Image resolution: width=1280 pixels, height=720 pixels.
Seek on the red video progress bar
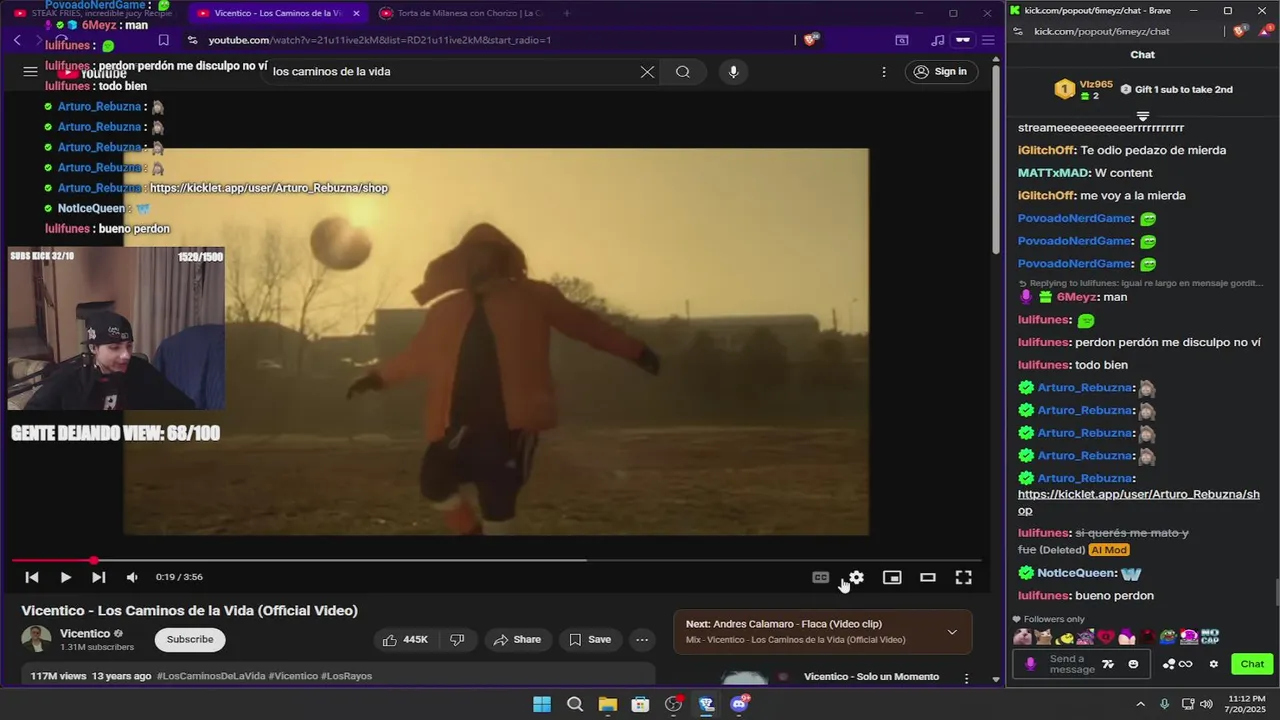pos(497,560)
